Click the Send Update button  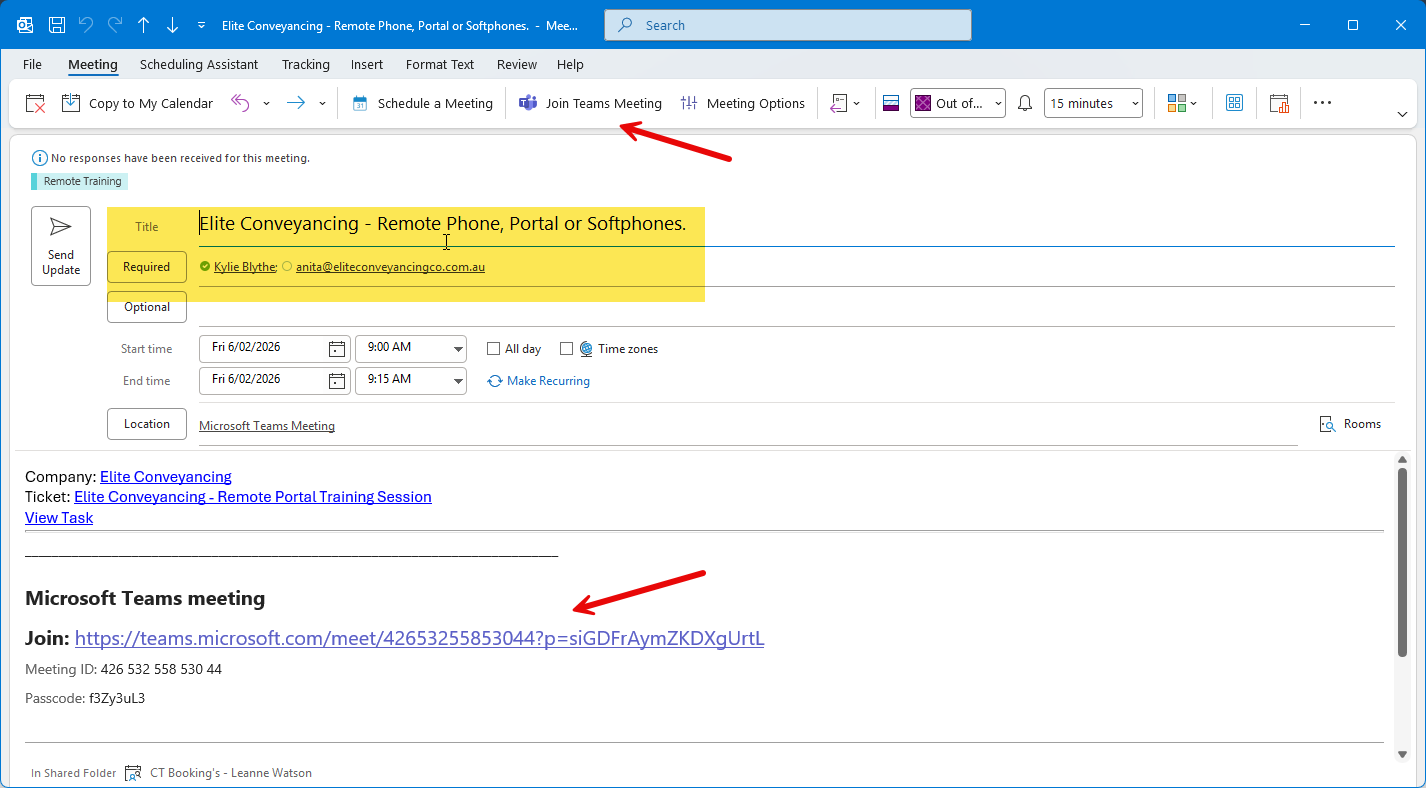point(61,246)
